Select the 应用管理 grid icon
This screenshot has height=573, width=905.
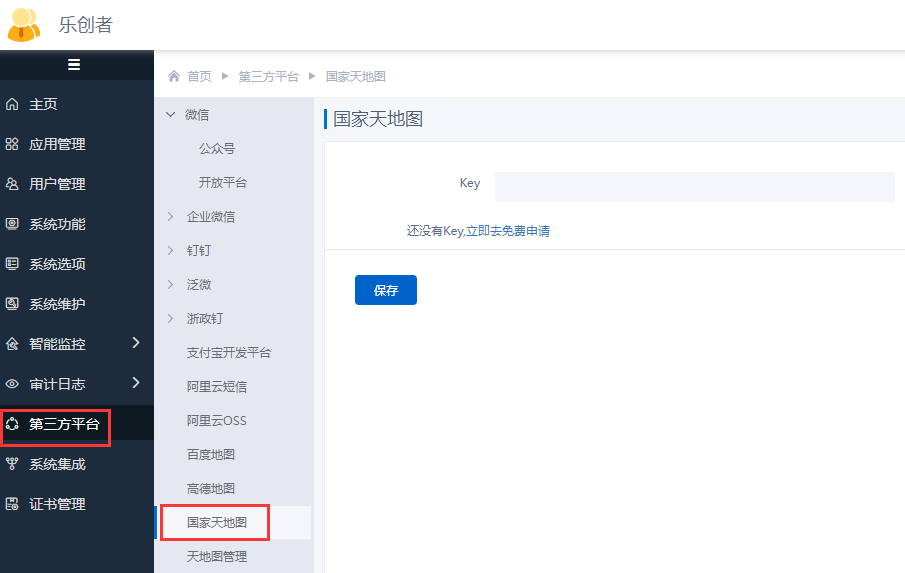coord(12,144)
